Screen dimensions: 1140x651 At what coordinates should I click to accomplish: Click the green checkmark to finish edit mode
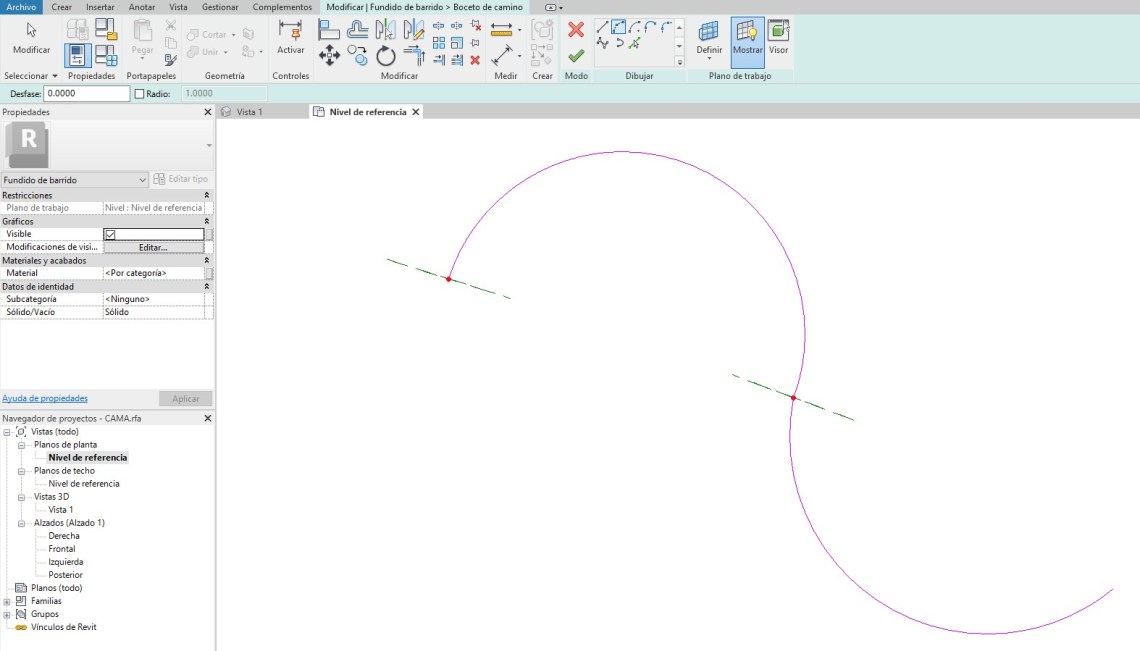coord(576,56)
